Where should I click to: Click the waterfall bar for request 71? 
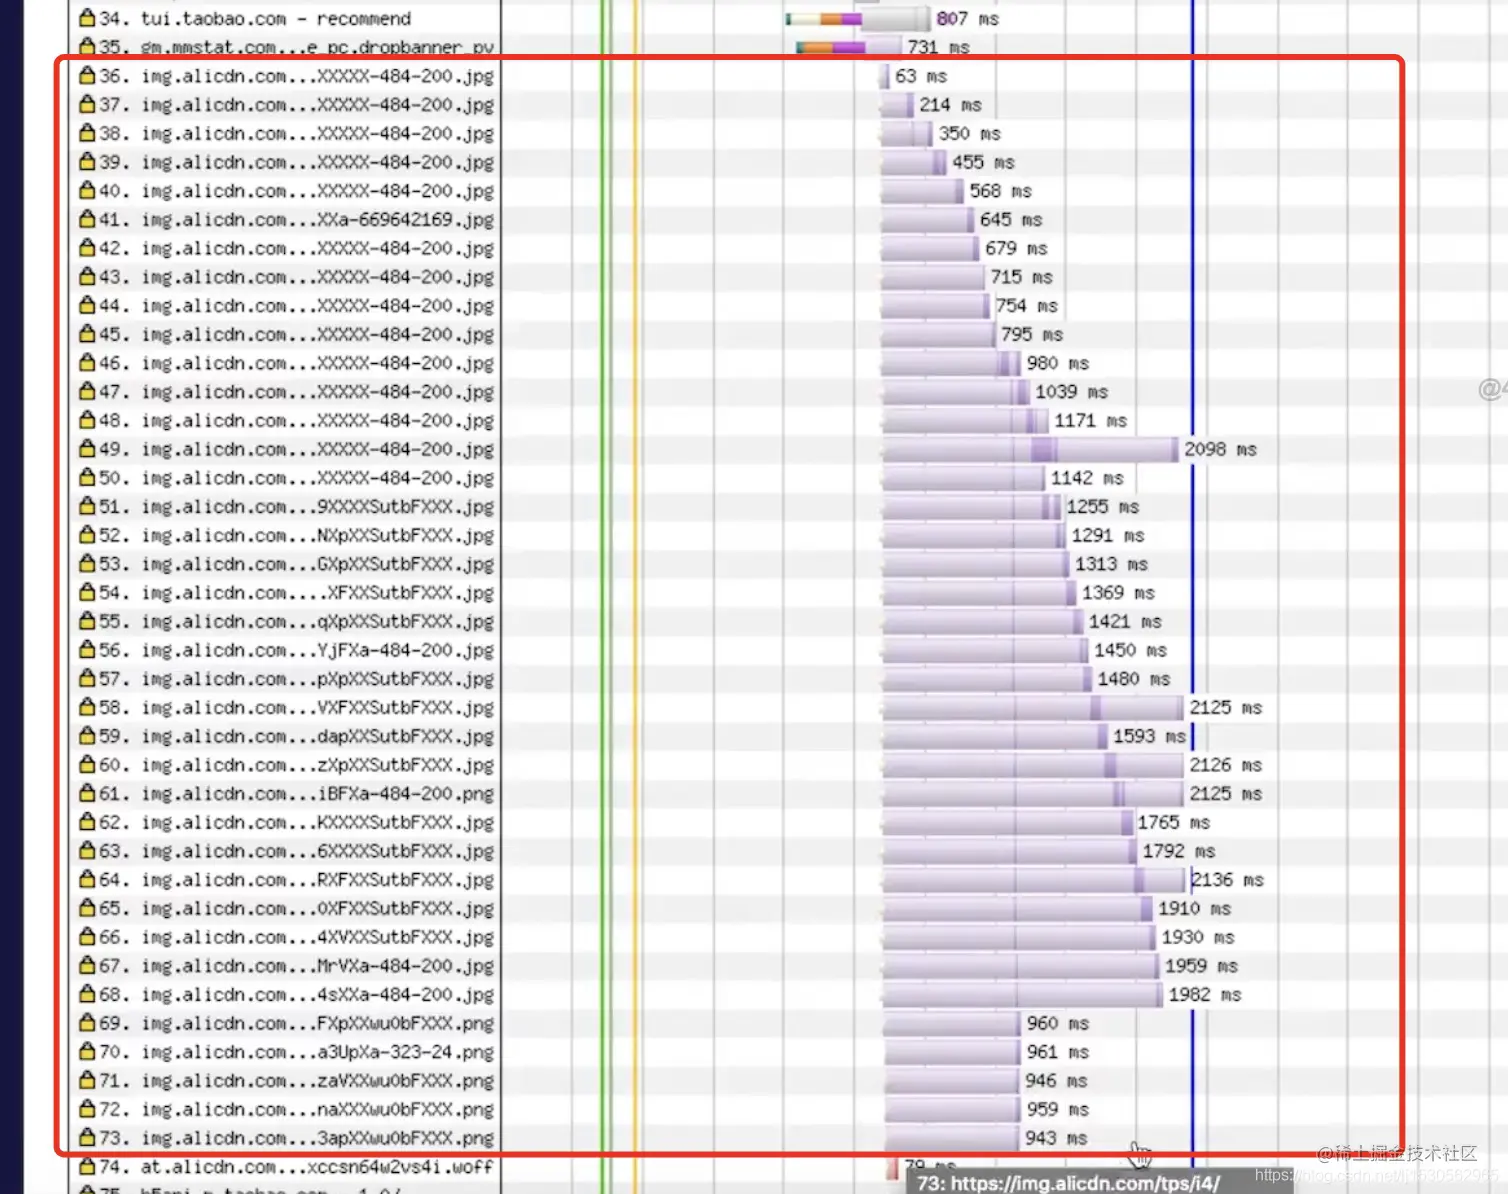(950, 1081)
